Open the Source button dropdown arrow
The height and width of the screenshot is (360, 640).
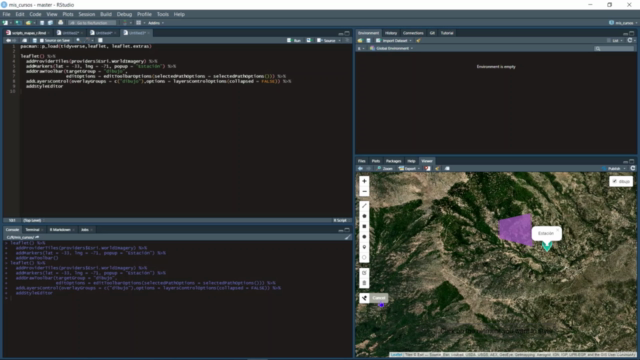340,40
